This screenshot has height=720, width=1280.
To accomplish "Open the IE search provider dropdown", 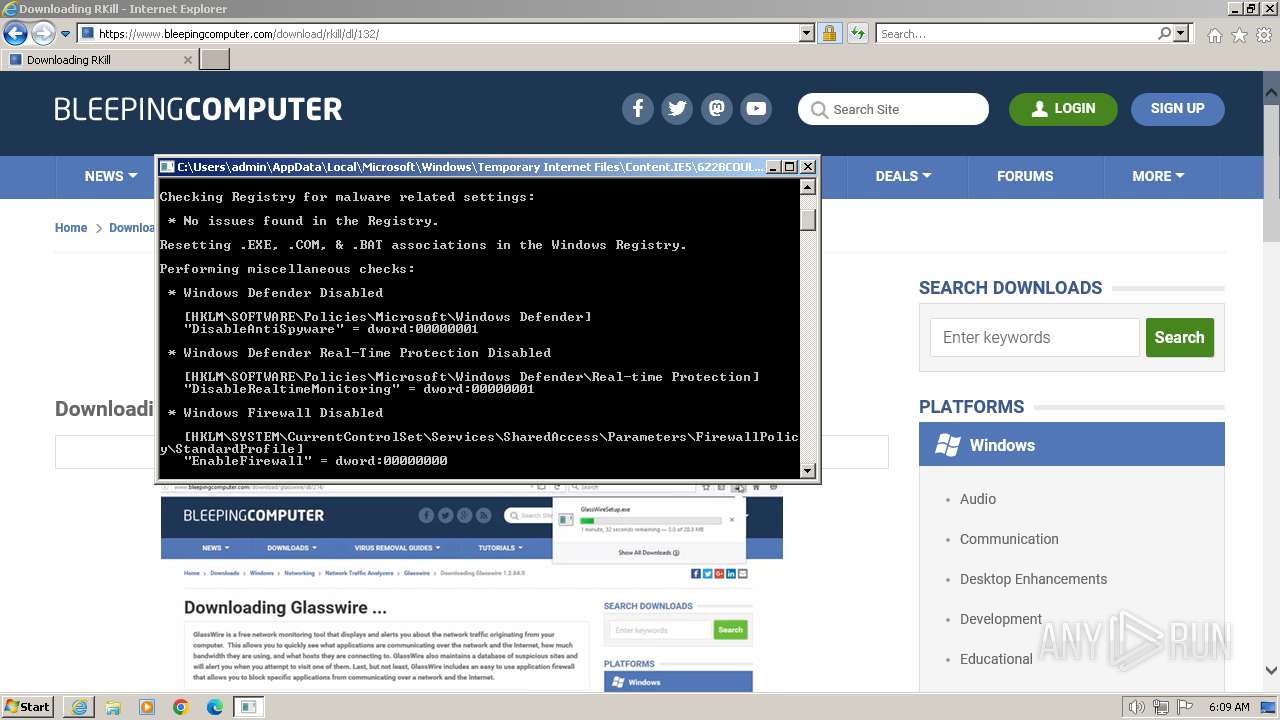I will click(x=1181, y=33).
